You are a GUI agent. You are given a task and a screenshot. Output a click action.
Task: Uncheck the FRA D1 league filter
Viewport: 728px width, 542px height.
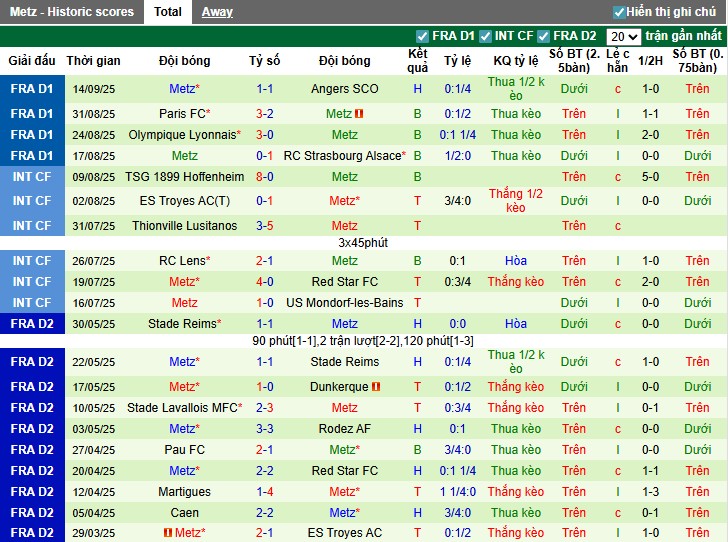(422, 36)
